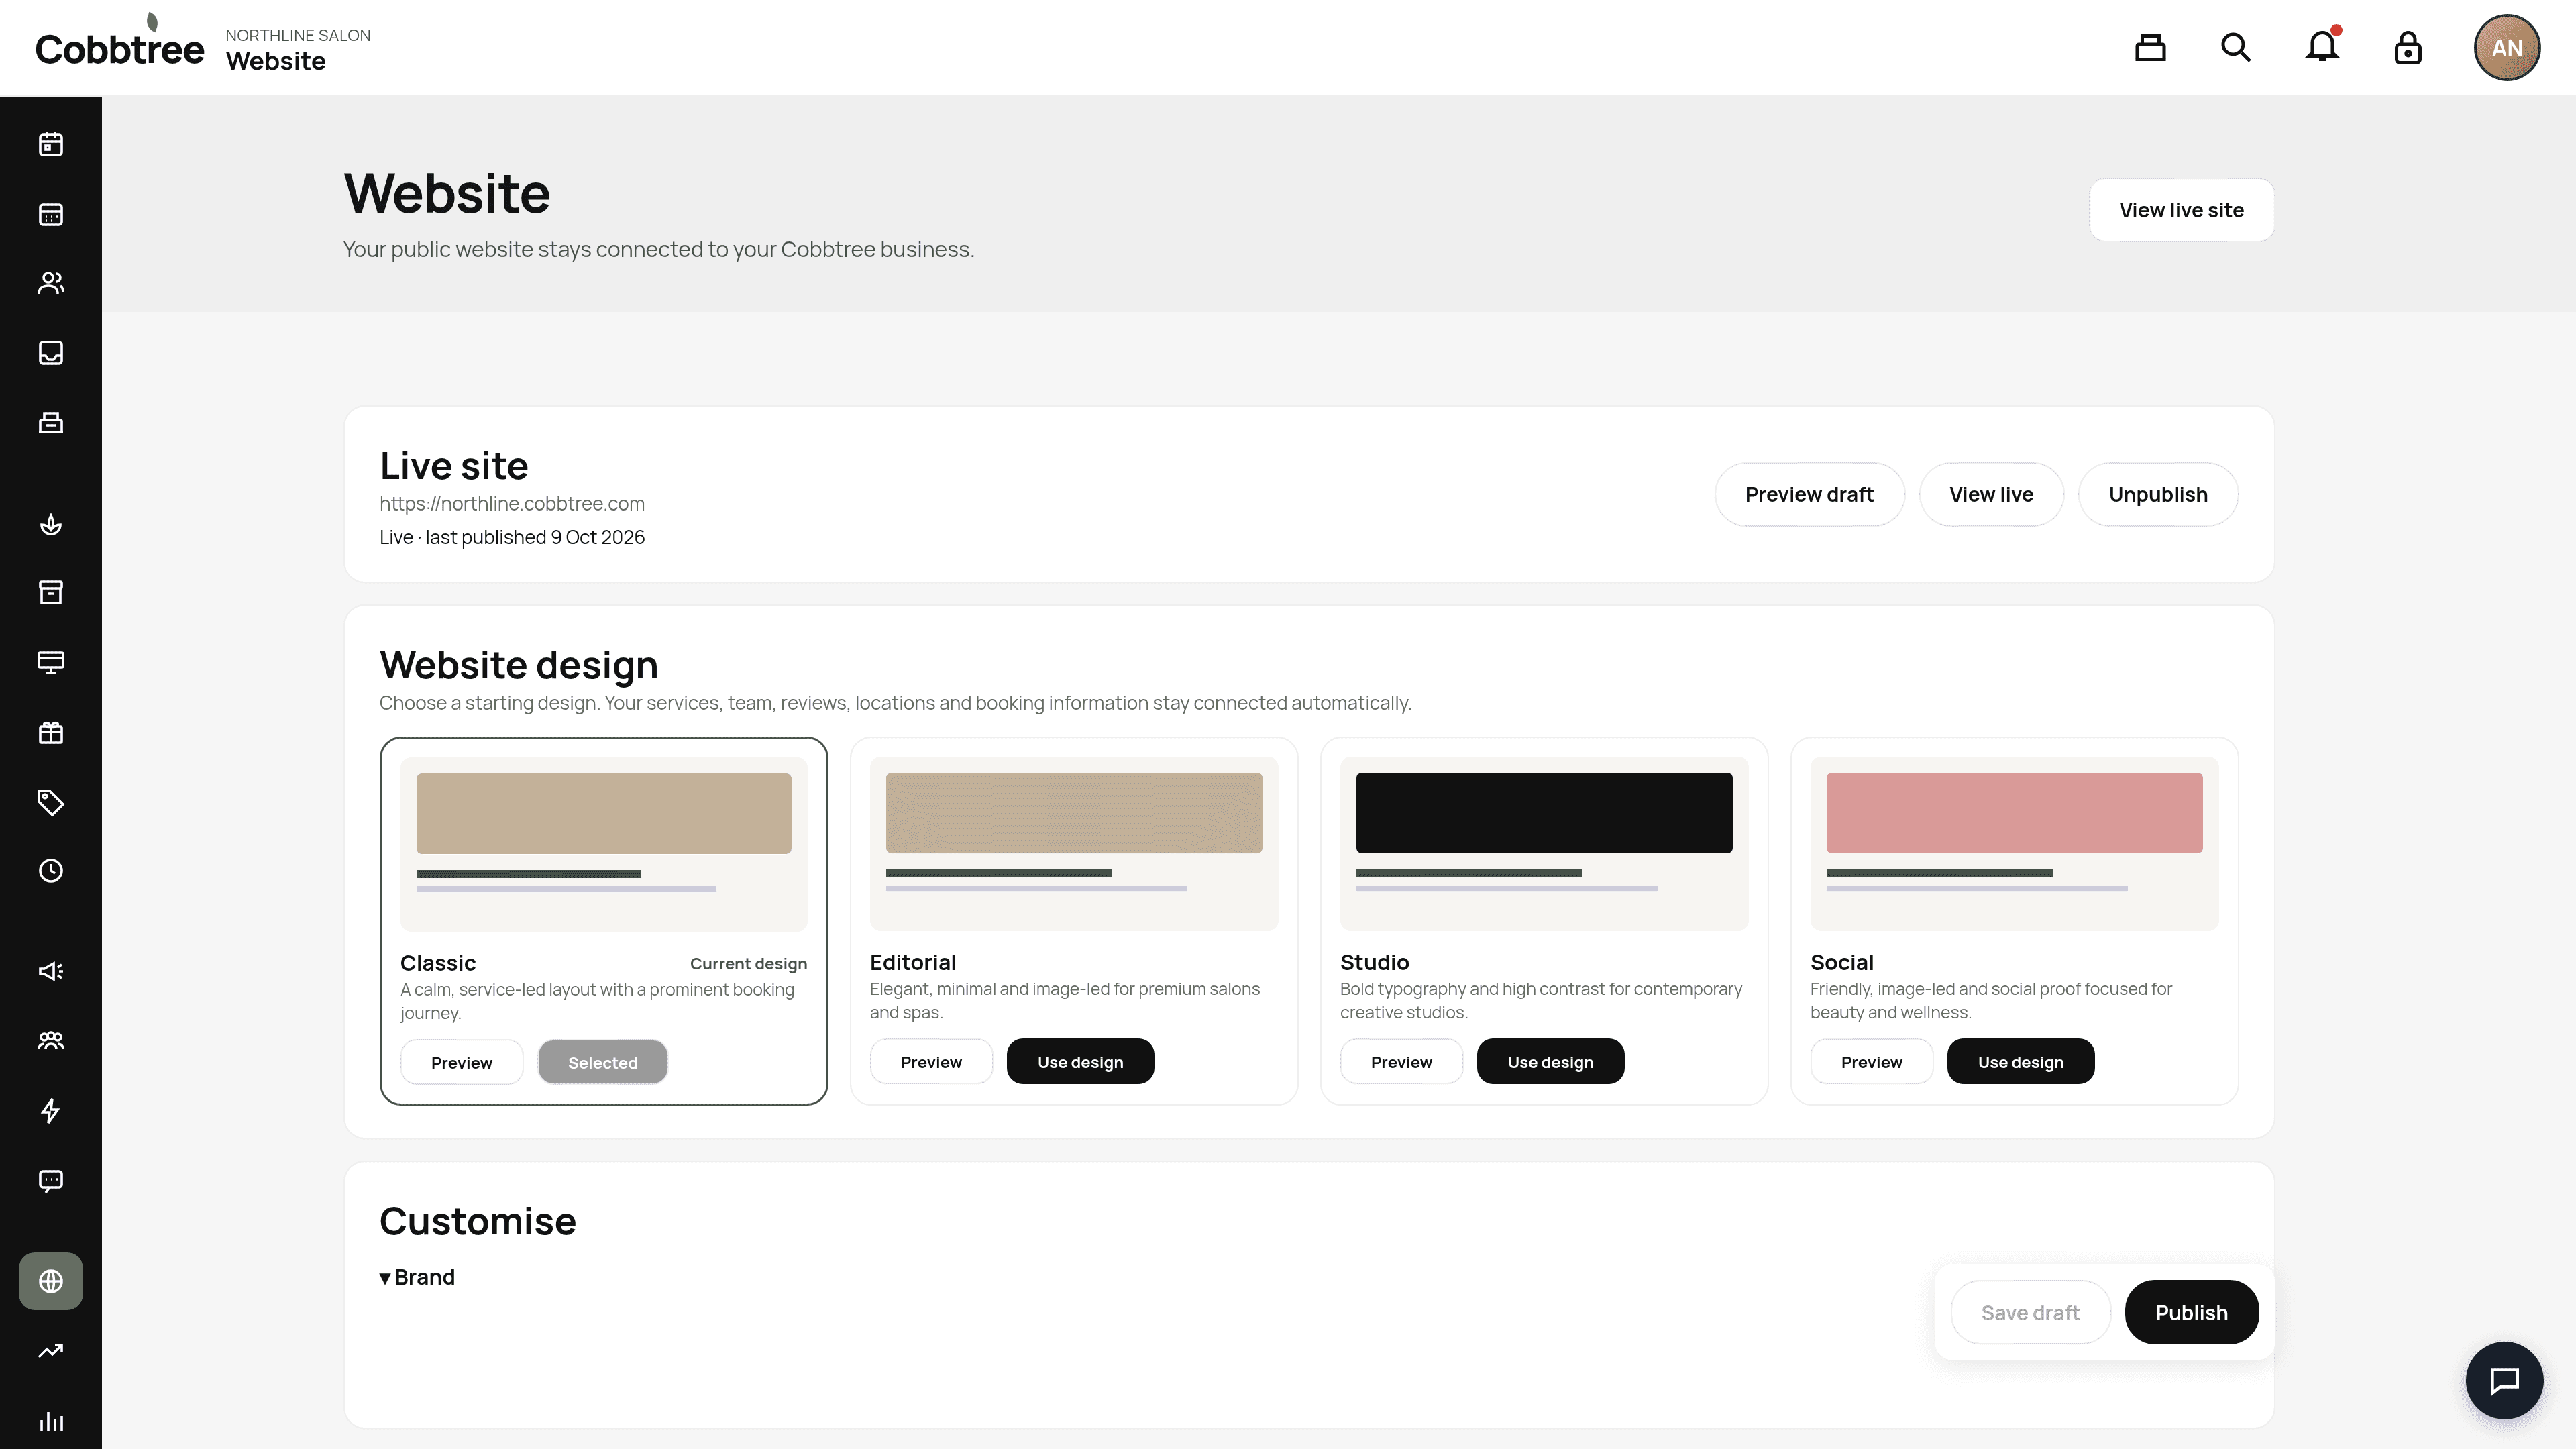The height and width of the screenshot is (1449, 2576).
Task: Use the Editorial design
Action: click(1080, 1061)
